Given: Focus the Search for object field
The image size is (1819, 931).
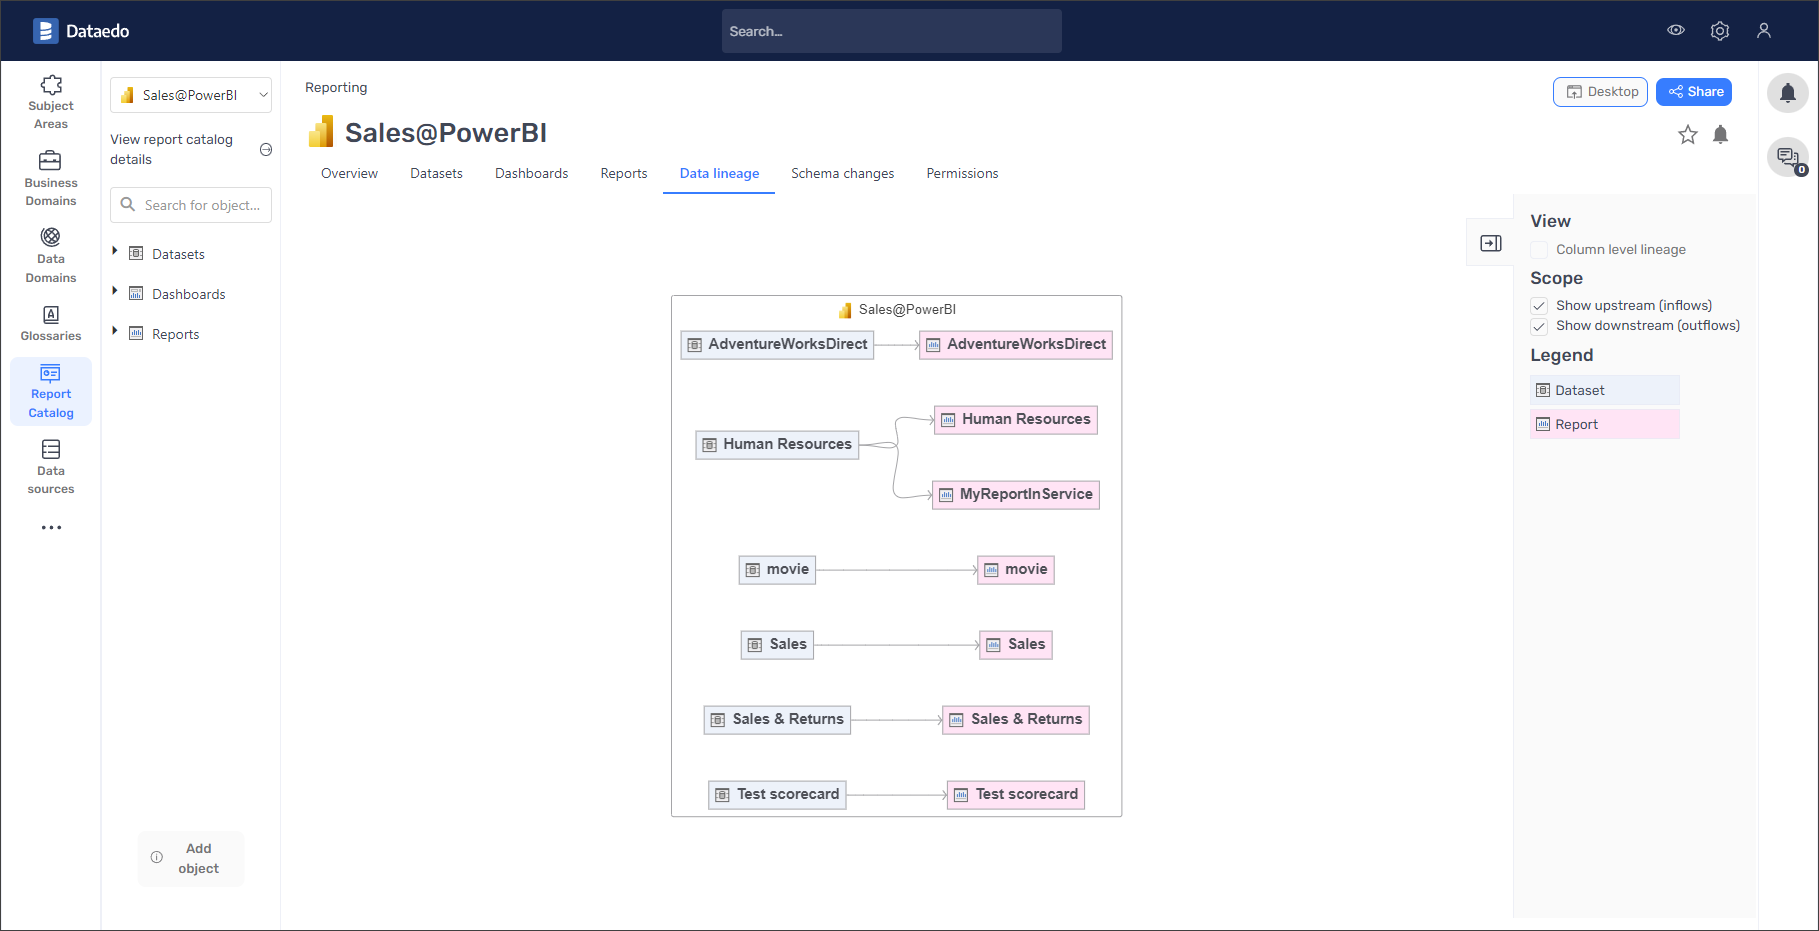Looking at the screenshot, I should point(191,205).
